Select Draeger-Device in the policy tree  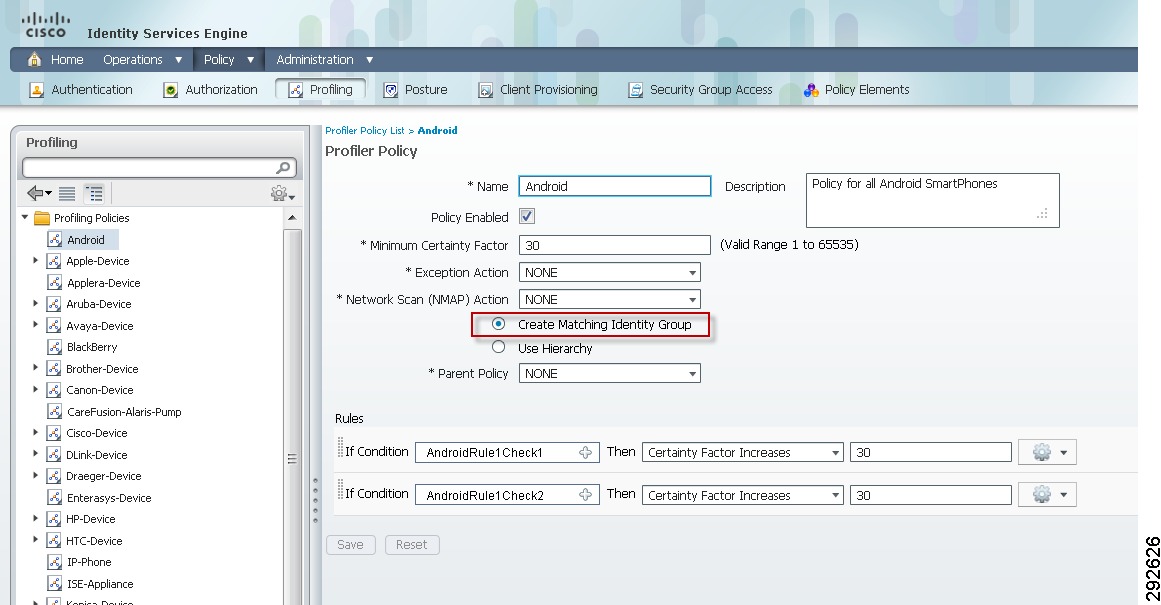(x=104, y=476)
